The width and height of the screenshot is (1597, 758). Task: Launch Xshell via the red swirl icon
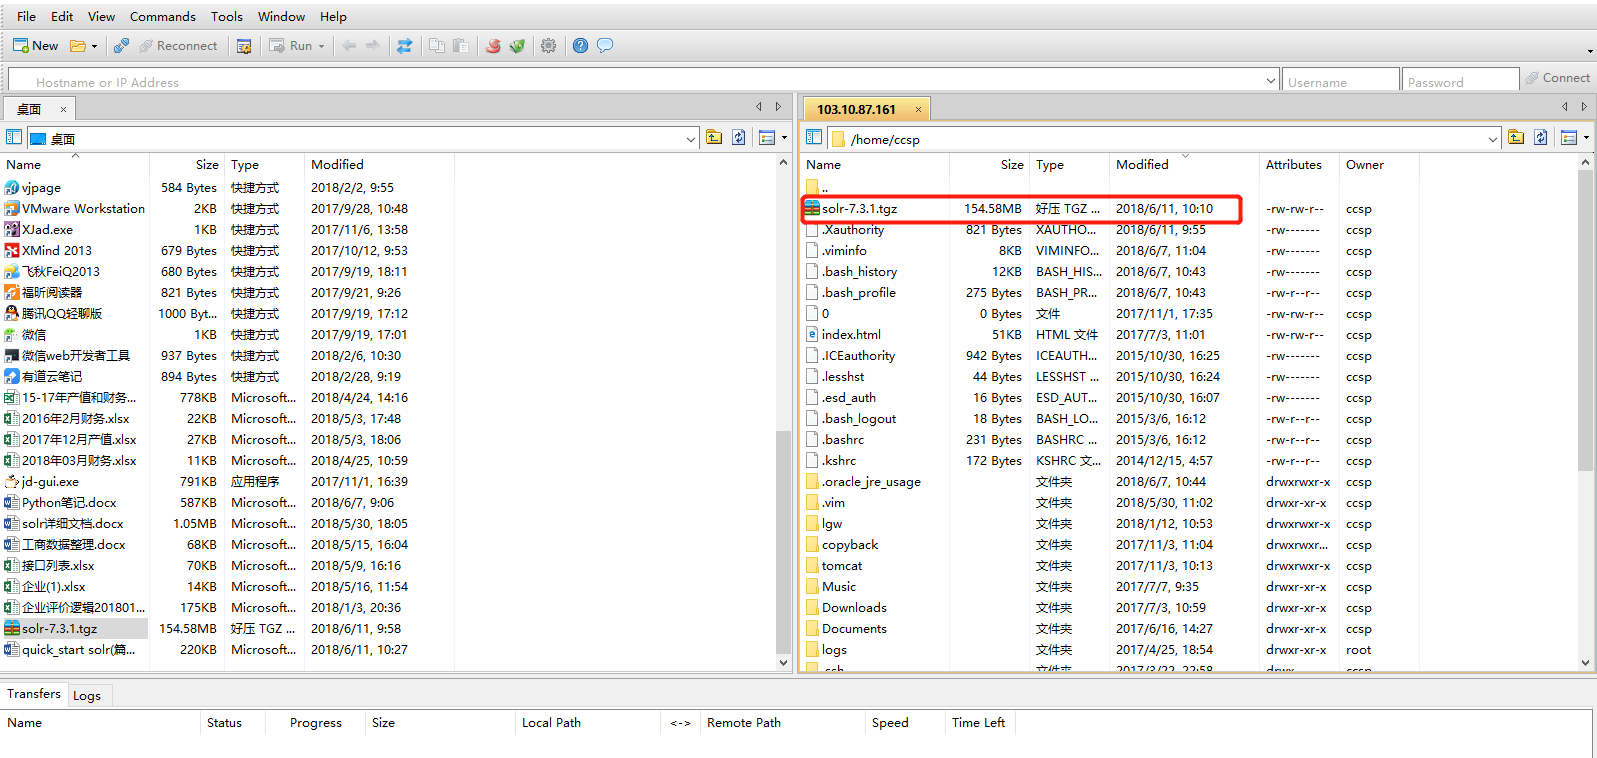(x=493, y=46)
